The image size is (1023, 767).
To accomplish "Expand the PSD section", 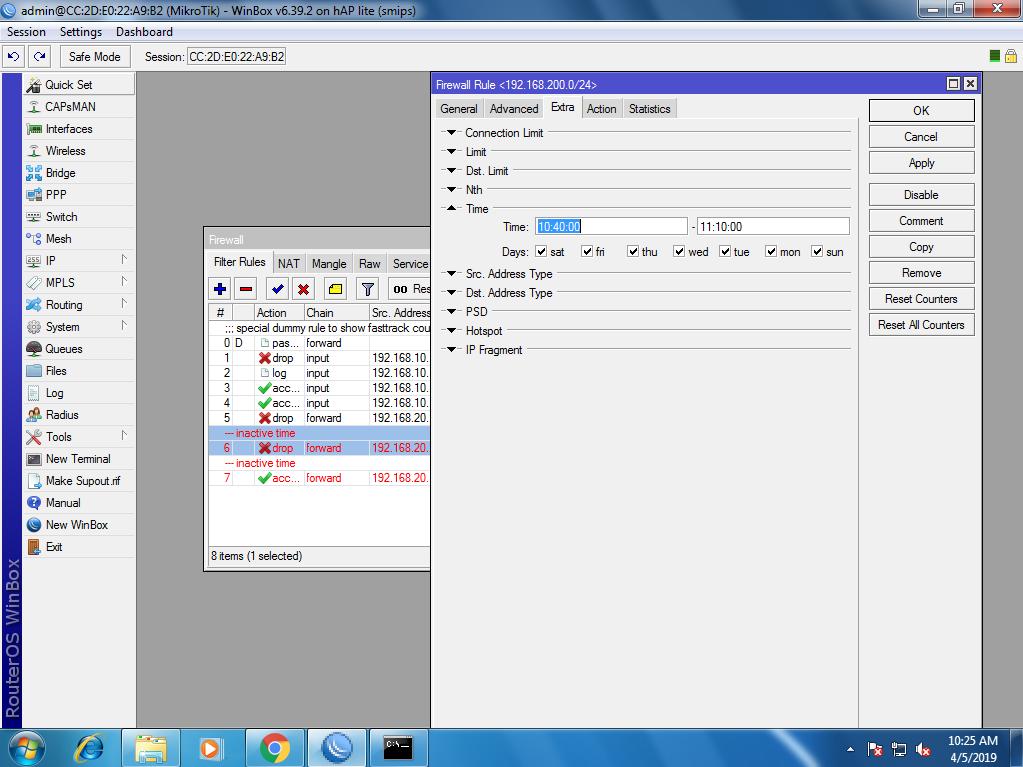I will tap(451, 311).
